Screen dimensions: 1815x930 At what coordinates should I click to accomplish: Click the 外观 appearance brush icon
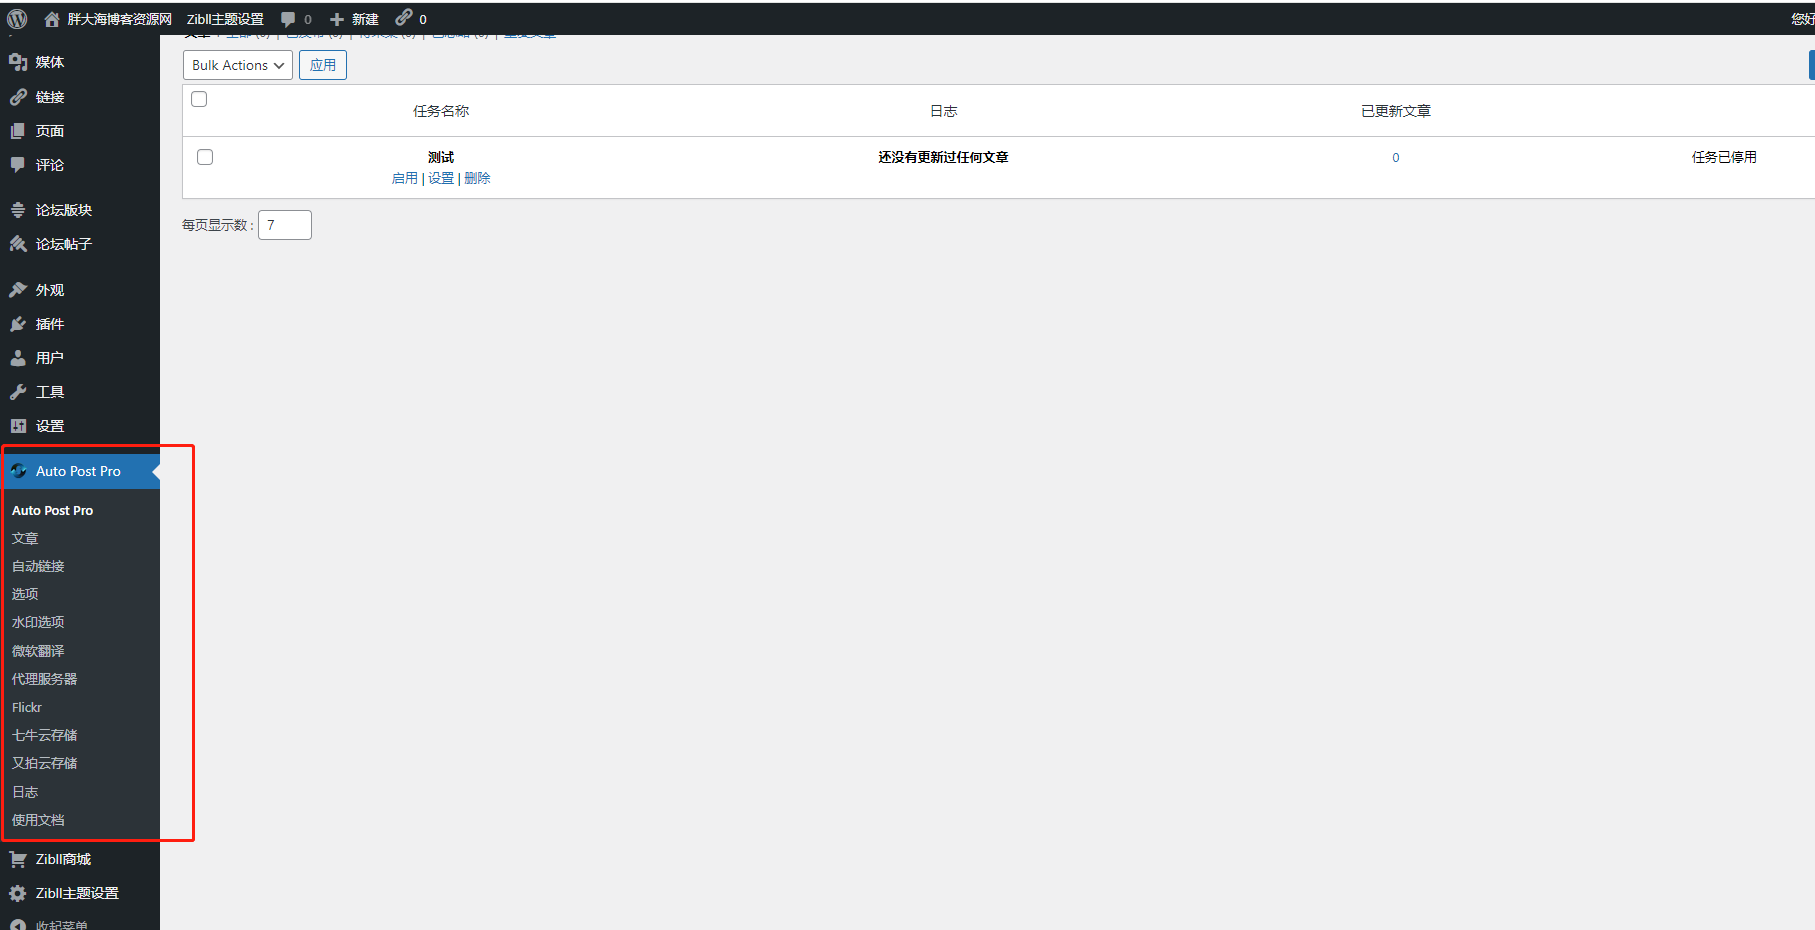coord(18,290)
